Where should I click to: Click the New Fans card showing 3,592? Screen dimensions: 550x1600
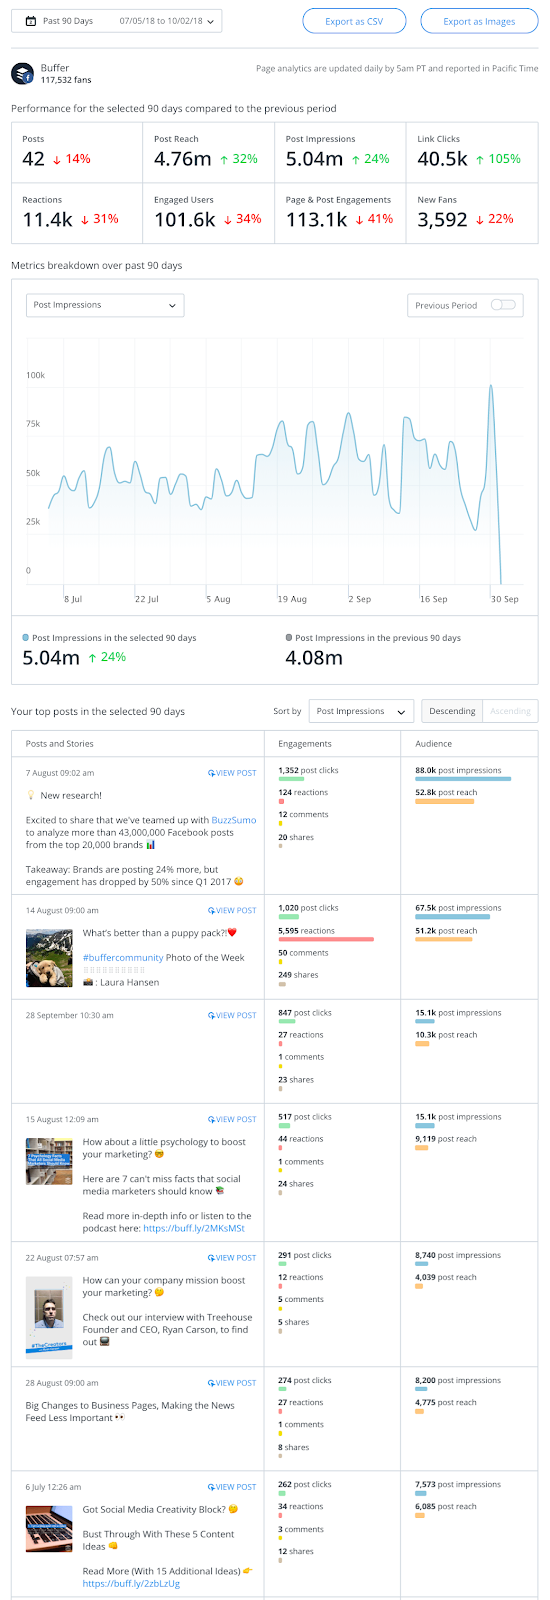pos(472,212)
